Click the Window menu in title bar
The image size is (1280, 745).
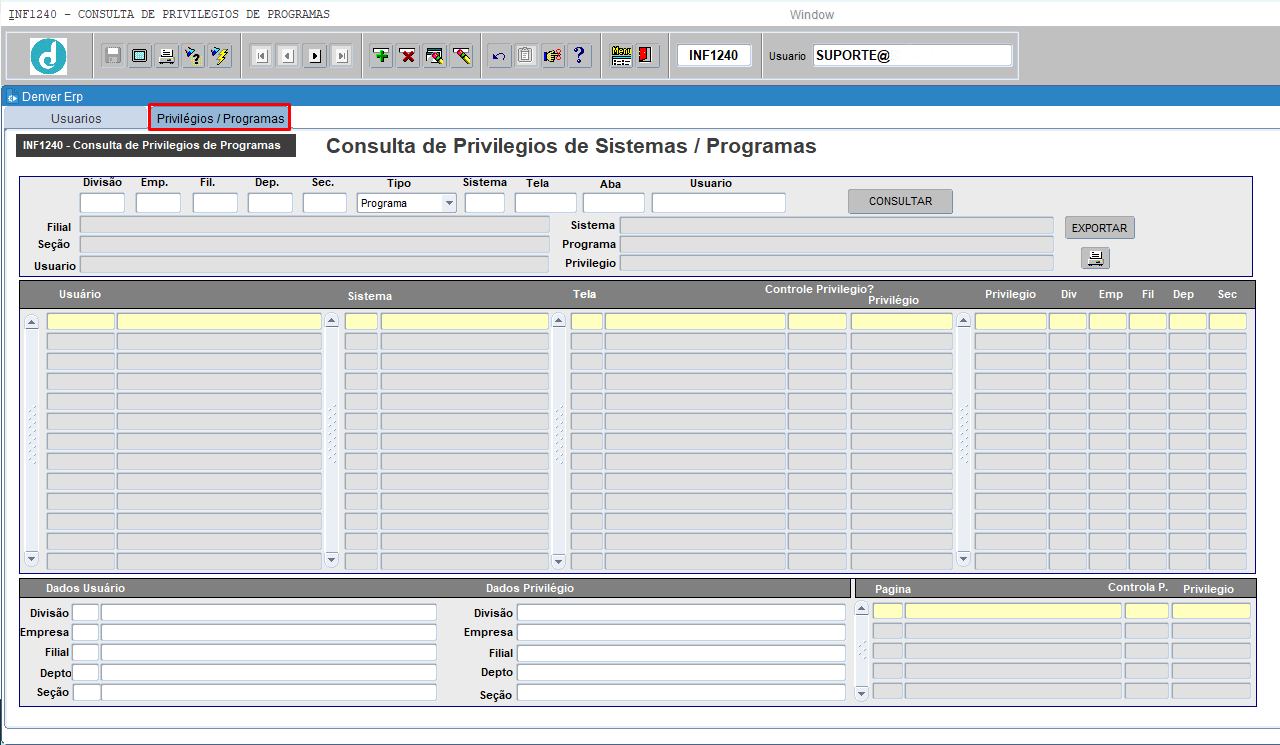[x=811, y=15]
